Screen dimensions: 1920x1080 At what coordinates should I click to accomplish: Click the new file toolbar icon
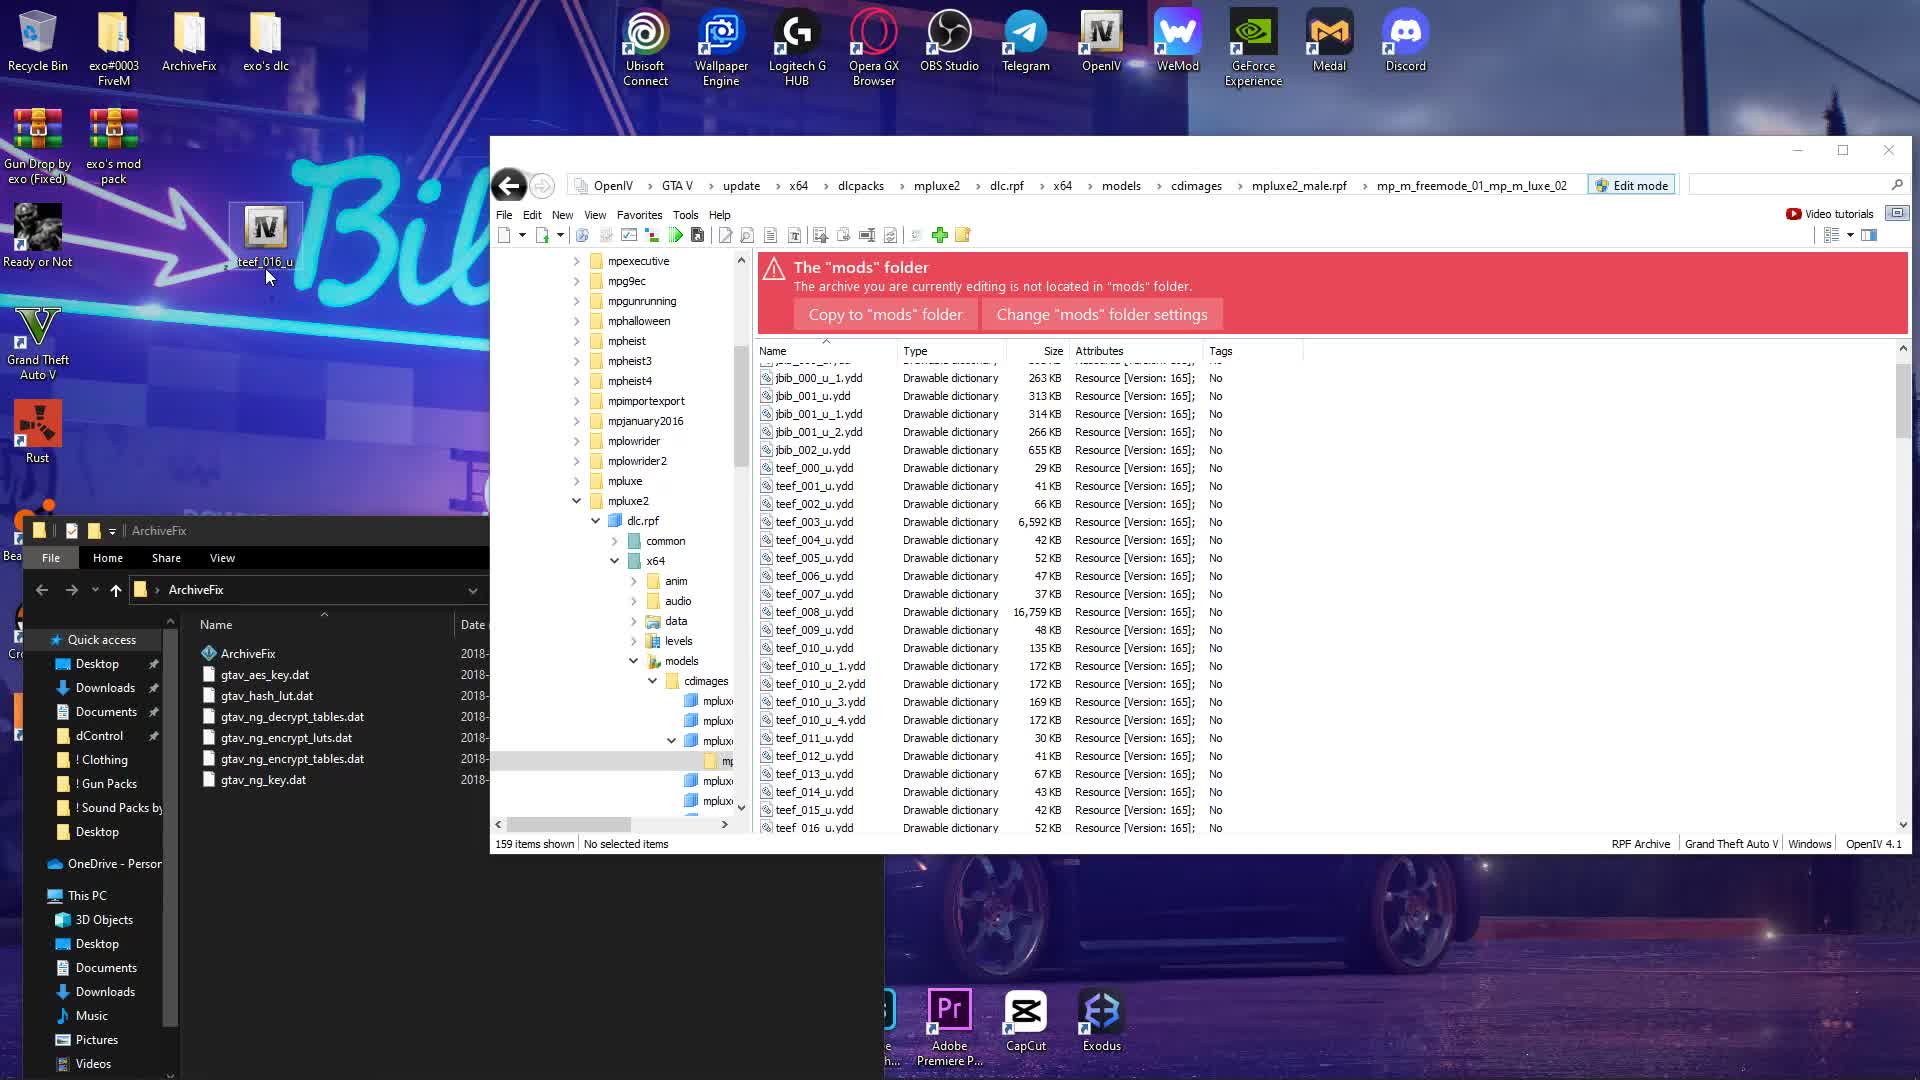pos(505,235)
